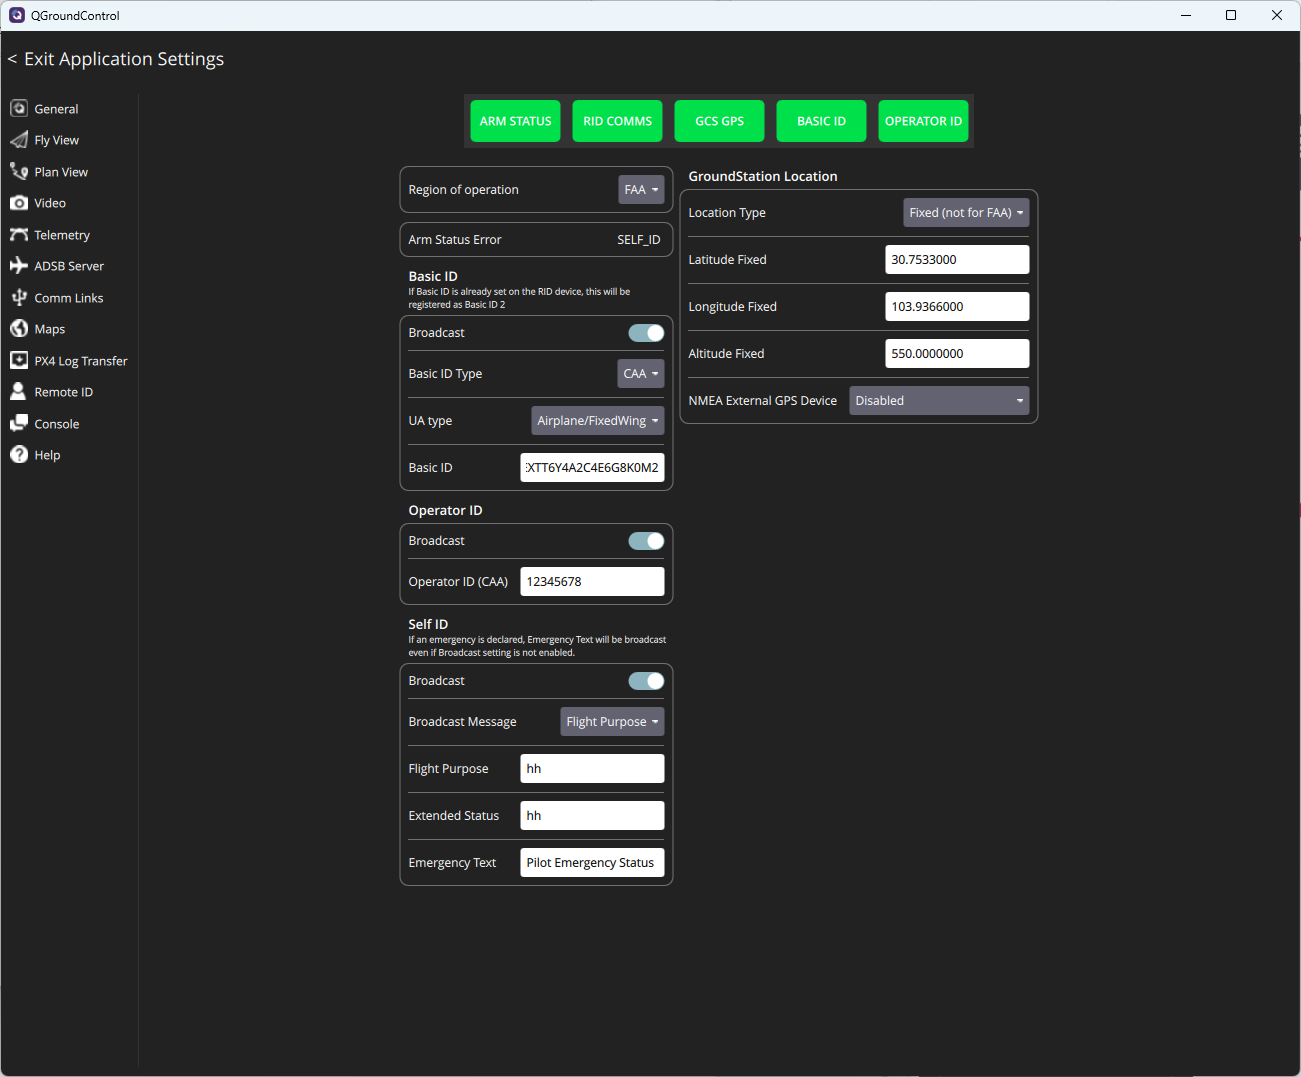Click the Video camera icon
This screenshot has width=1301, height=1077.
point(19,203)
